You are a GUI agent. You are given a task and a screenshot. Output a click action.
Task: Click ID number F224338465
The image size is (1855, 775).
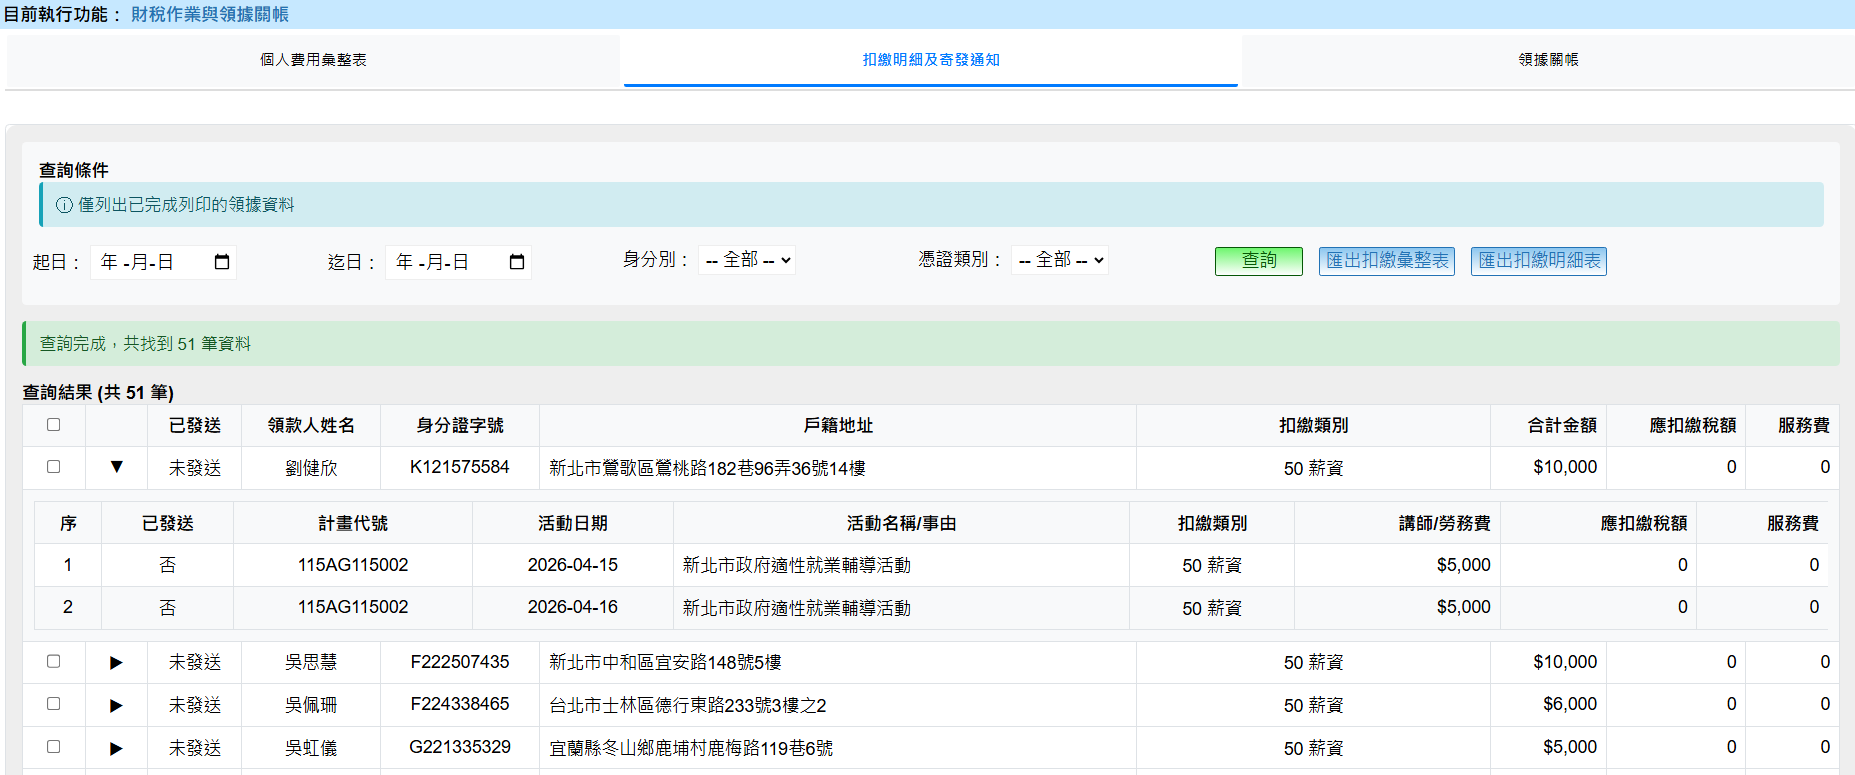460,704
